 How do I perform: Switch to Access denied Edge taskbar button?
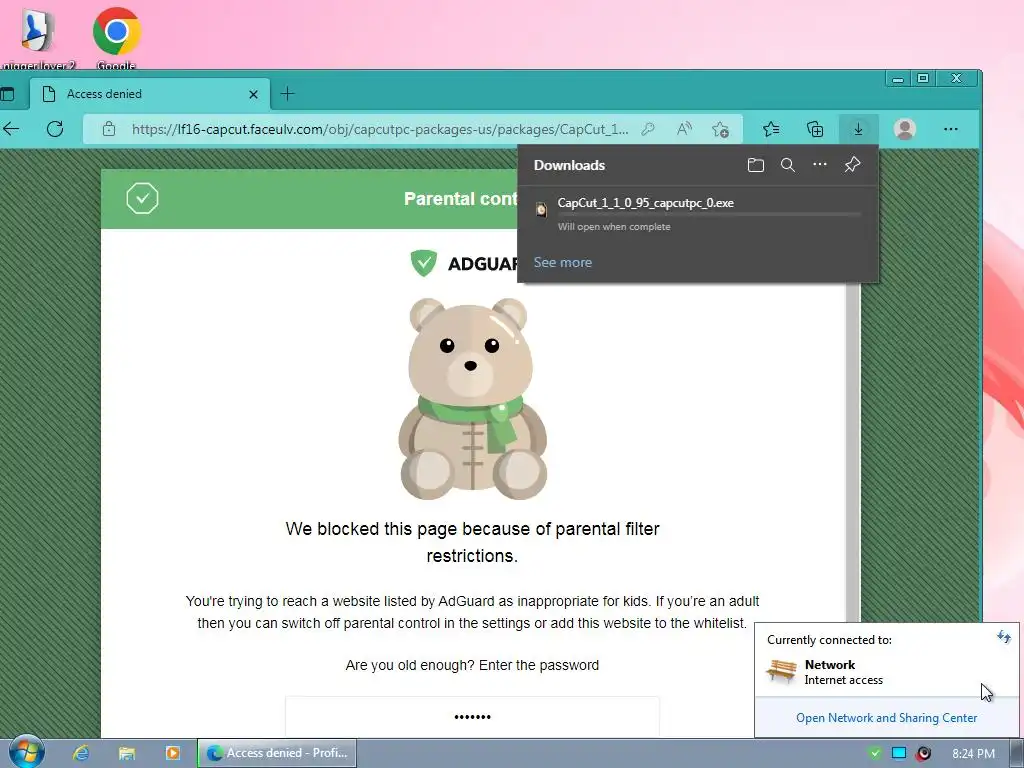point(278,753)
